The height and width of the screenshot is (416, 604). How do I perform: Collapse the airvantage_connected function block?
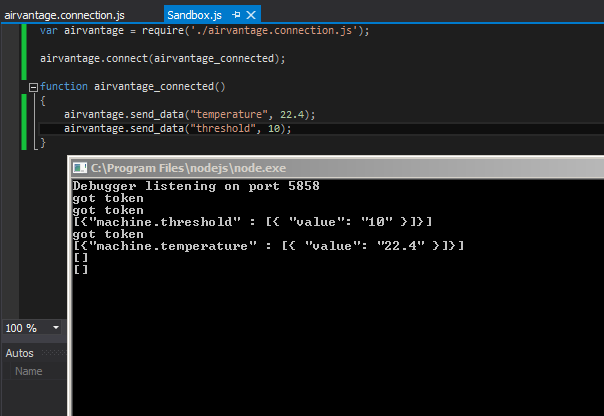pos(34,87)
